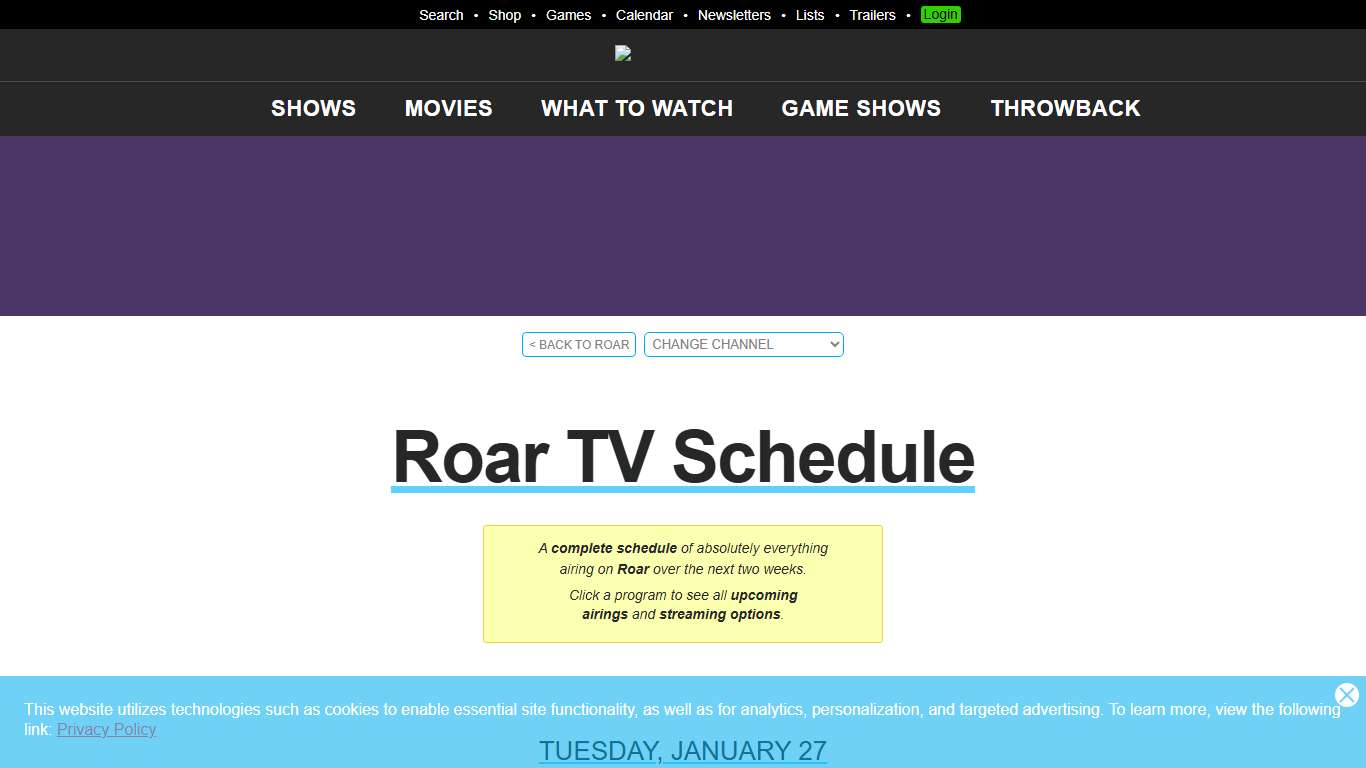Open the Change Channel dropdown
Viewport: 1366px width, 768px height.
pos(744,344)
